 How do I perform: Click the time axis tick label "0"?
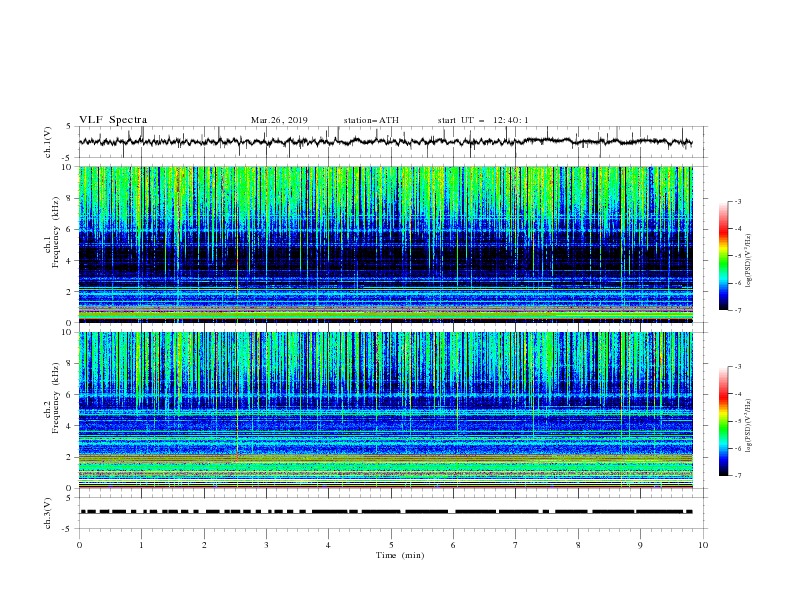(79, 545)
